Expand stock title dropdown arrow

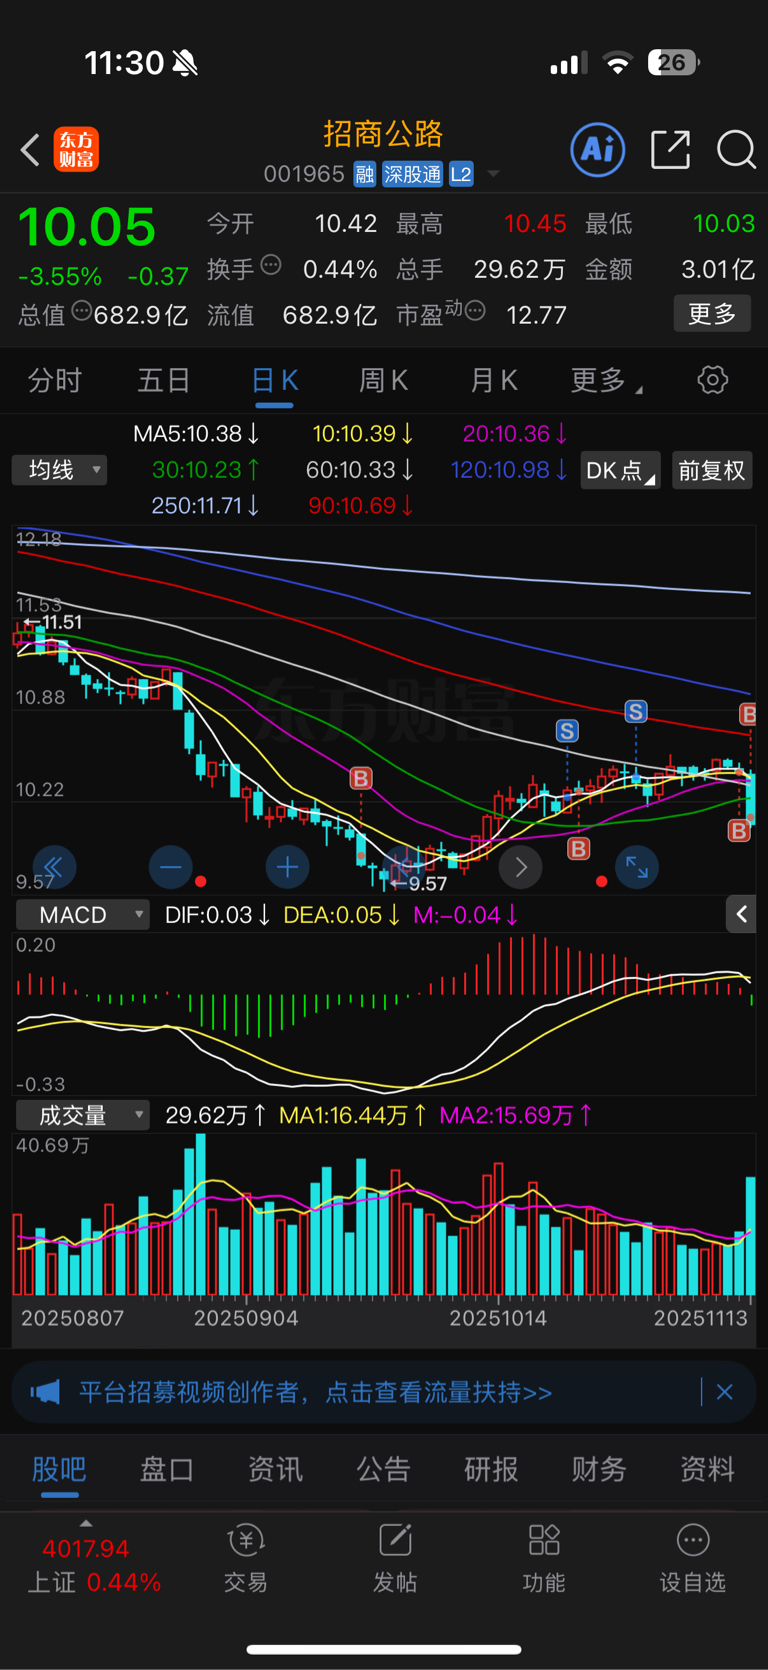[493, 175]
